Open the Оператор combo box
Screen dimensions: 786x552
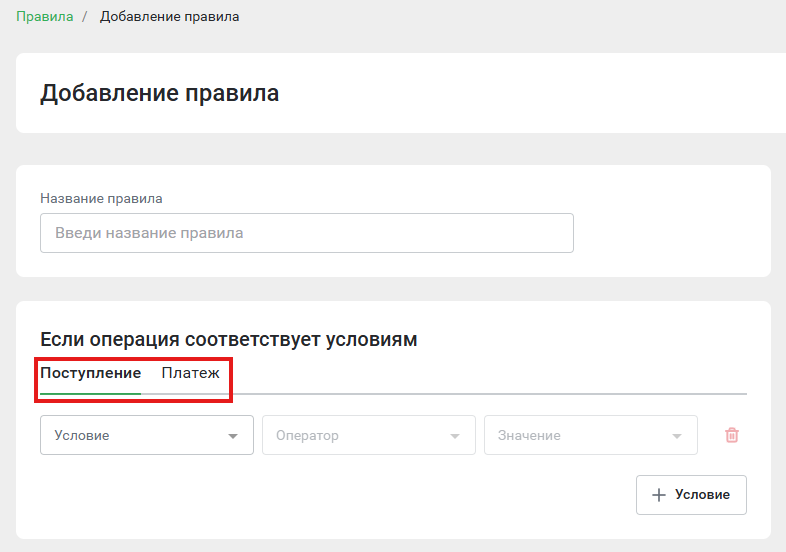point(369,435)
